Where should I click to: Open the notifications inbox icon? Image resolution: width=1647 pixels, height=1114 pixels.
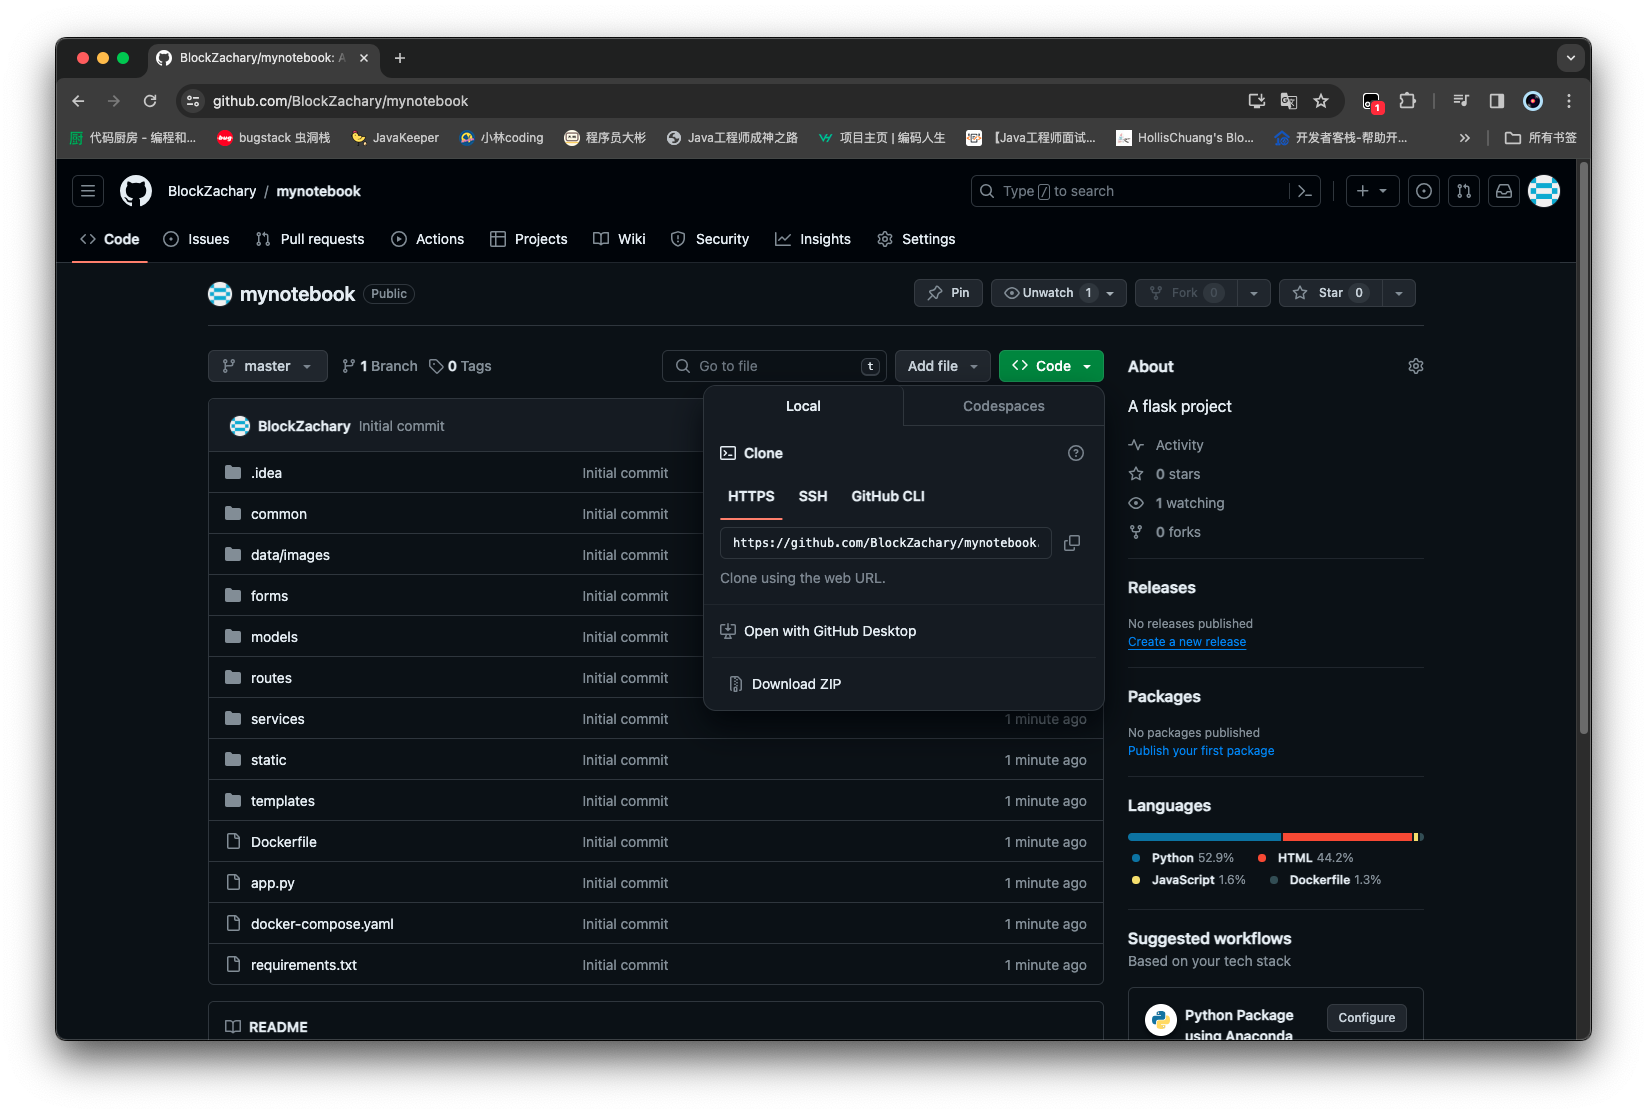[1504, 191]
